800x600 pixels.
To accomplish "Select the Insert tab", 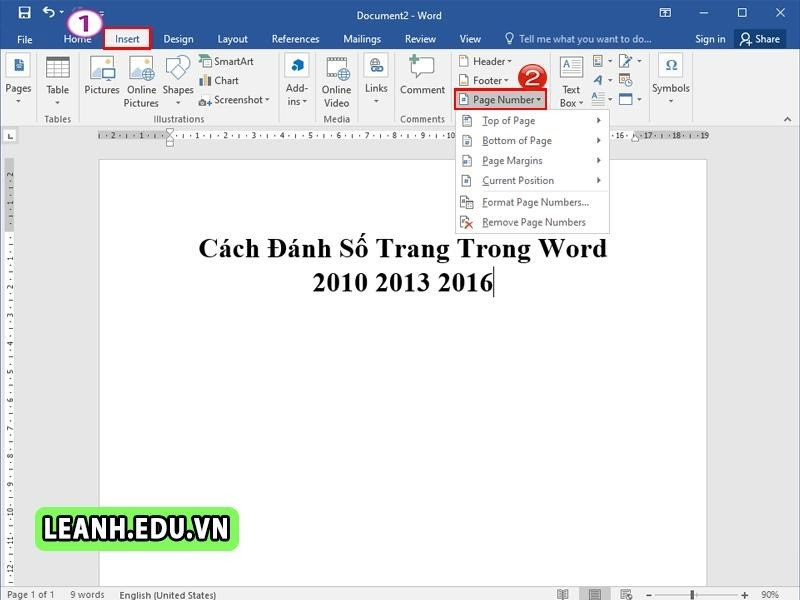I will tap(127, 39).
